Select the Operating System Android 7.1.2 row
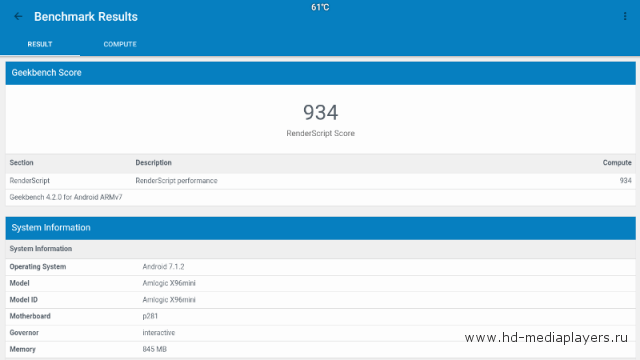This screenshot has width=640, height=360. (x=320, y=267)
